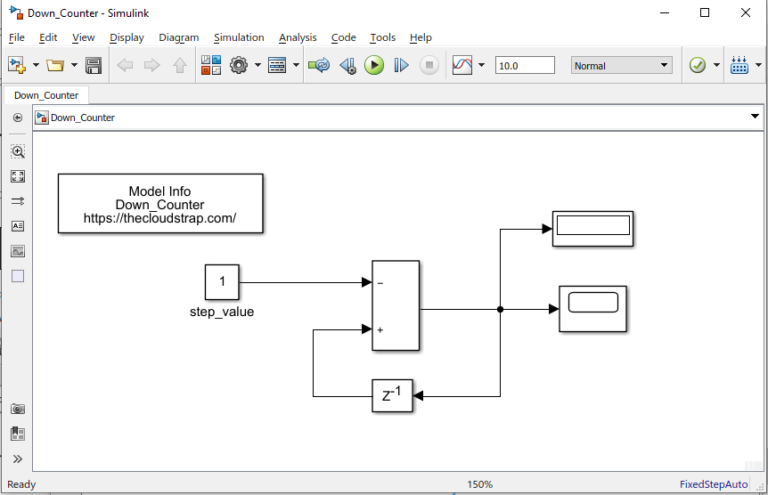Viewport: 768px width, 495px height.
Task: Click the Build Model icon
Action: 739,65
